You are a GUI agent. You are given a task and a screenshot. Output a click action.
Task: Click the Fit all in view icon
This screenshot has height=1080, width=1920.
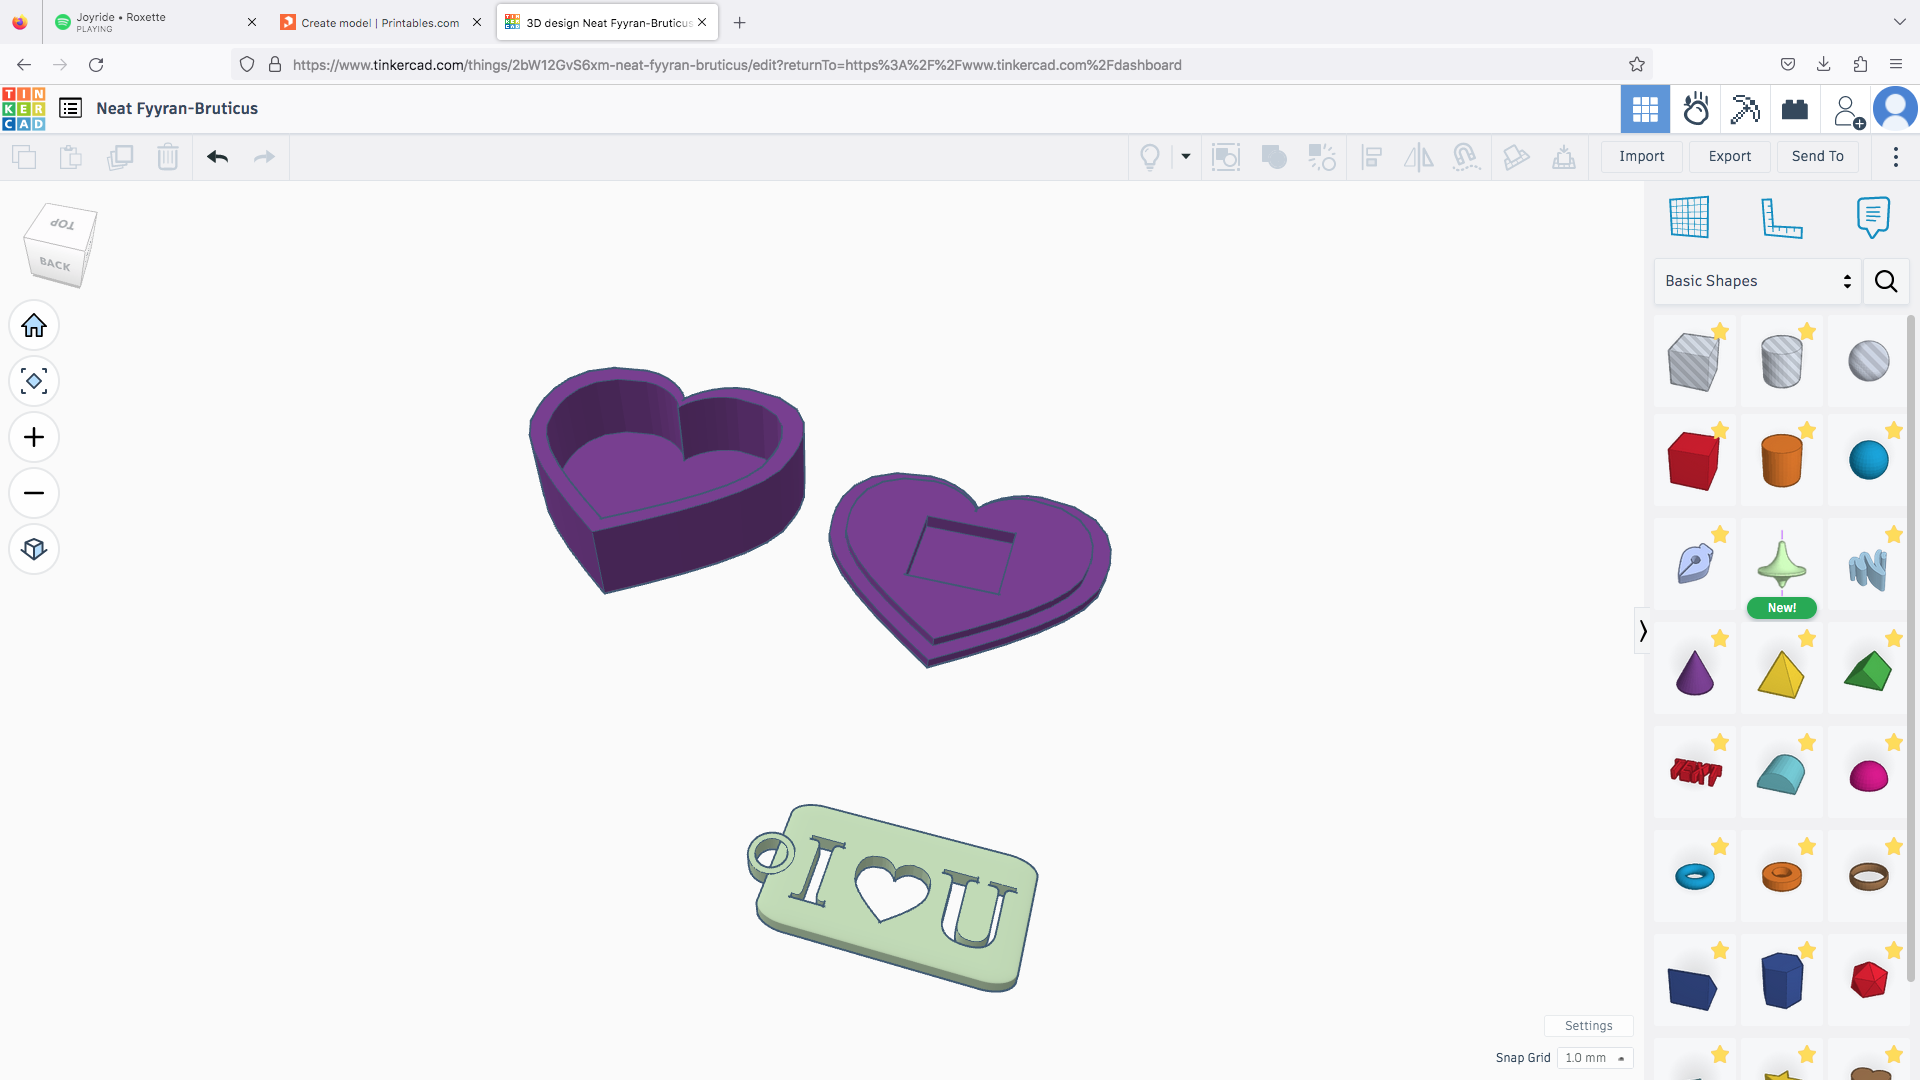click(x=34, y=381)
